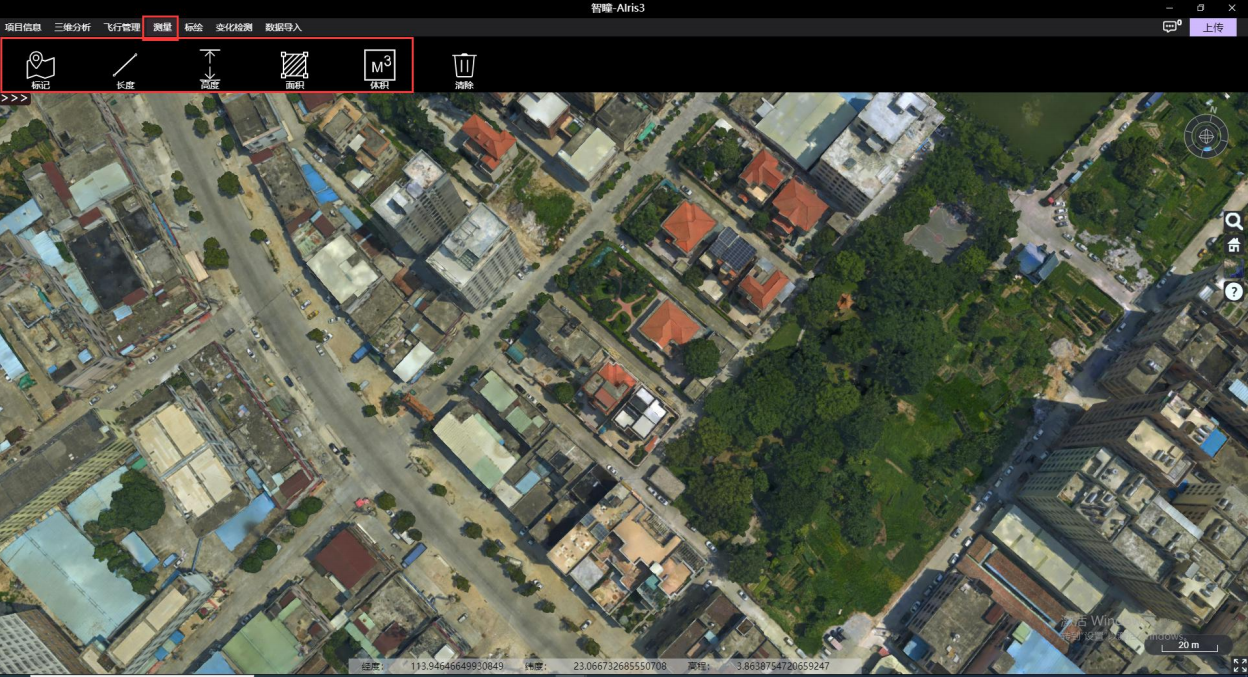Screen dimensions: 1248x677
Task: Choose the 高度 height measurement tool
Action: [x=209, y=67]
